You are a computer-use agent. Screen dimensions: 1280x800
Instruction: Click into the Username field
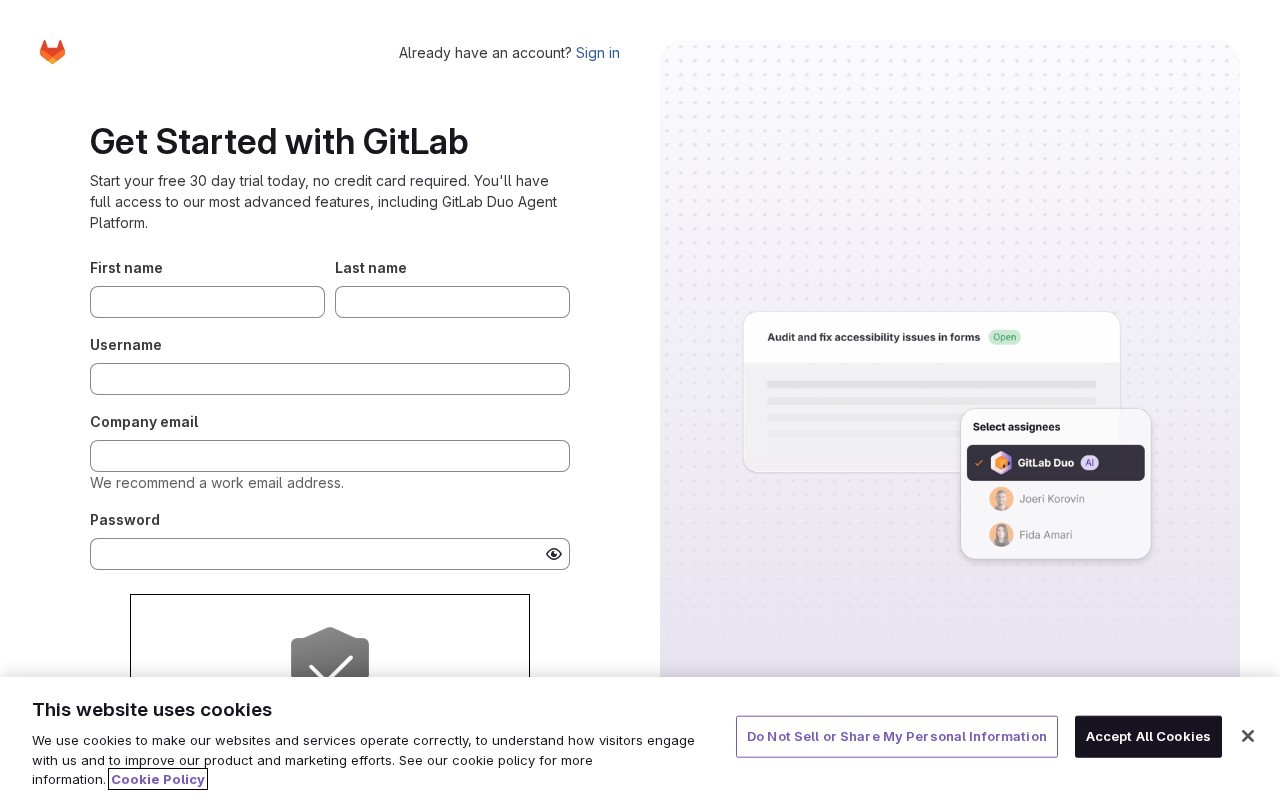coord(330,379)
